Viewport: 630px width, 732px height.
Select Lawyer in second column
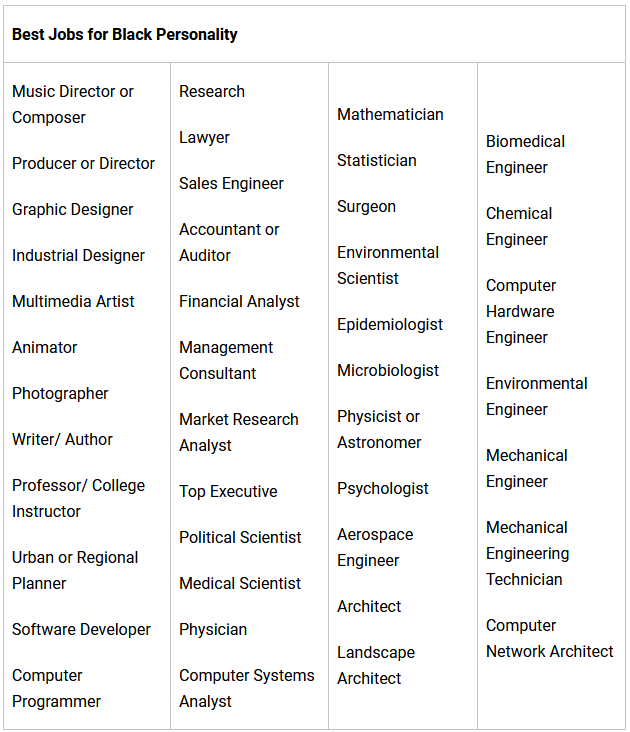[x=204, y=137]
